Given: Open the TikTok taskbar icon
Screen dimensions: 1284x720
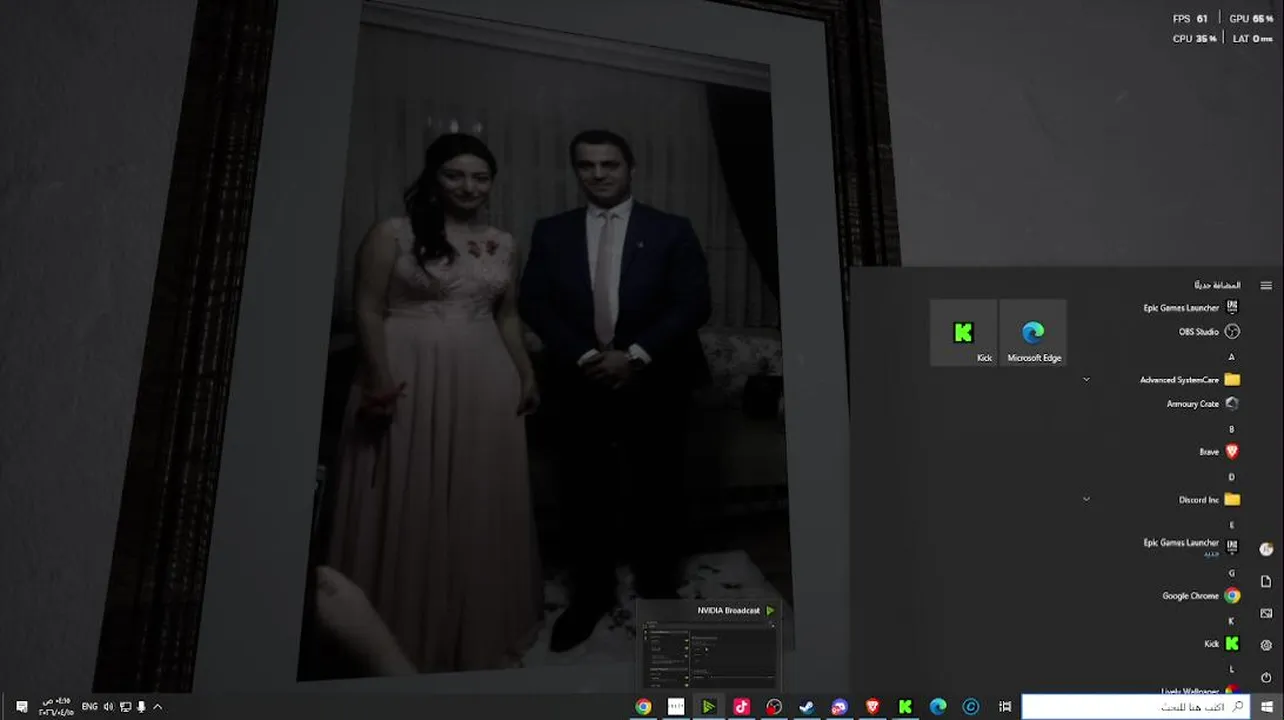Looking at the screenshot, I should pyautogui.click(x=741, y=707).
